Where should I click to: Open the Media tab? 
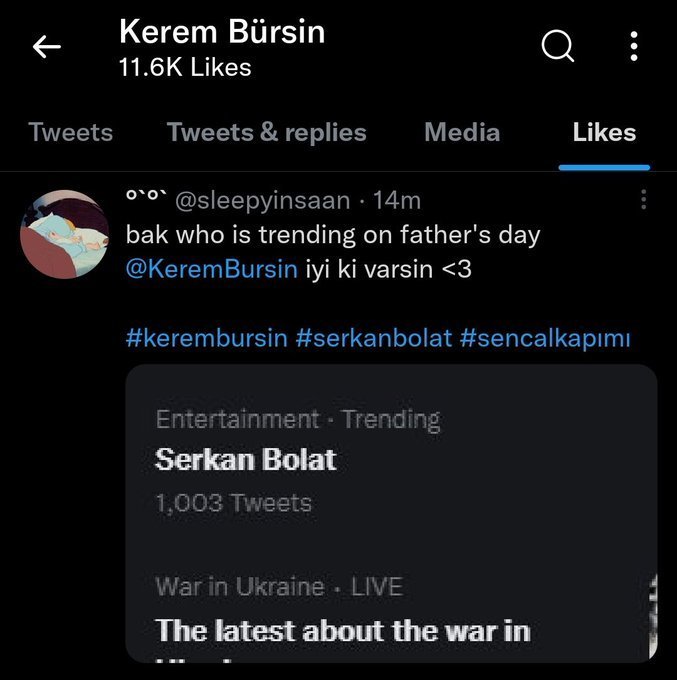pyautogui.click(x=461, y=132)
